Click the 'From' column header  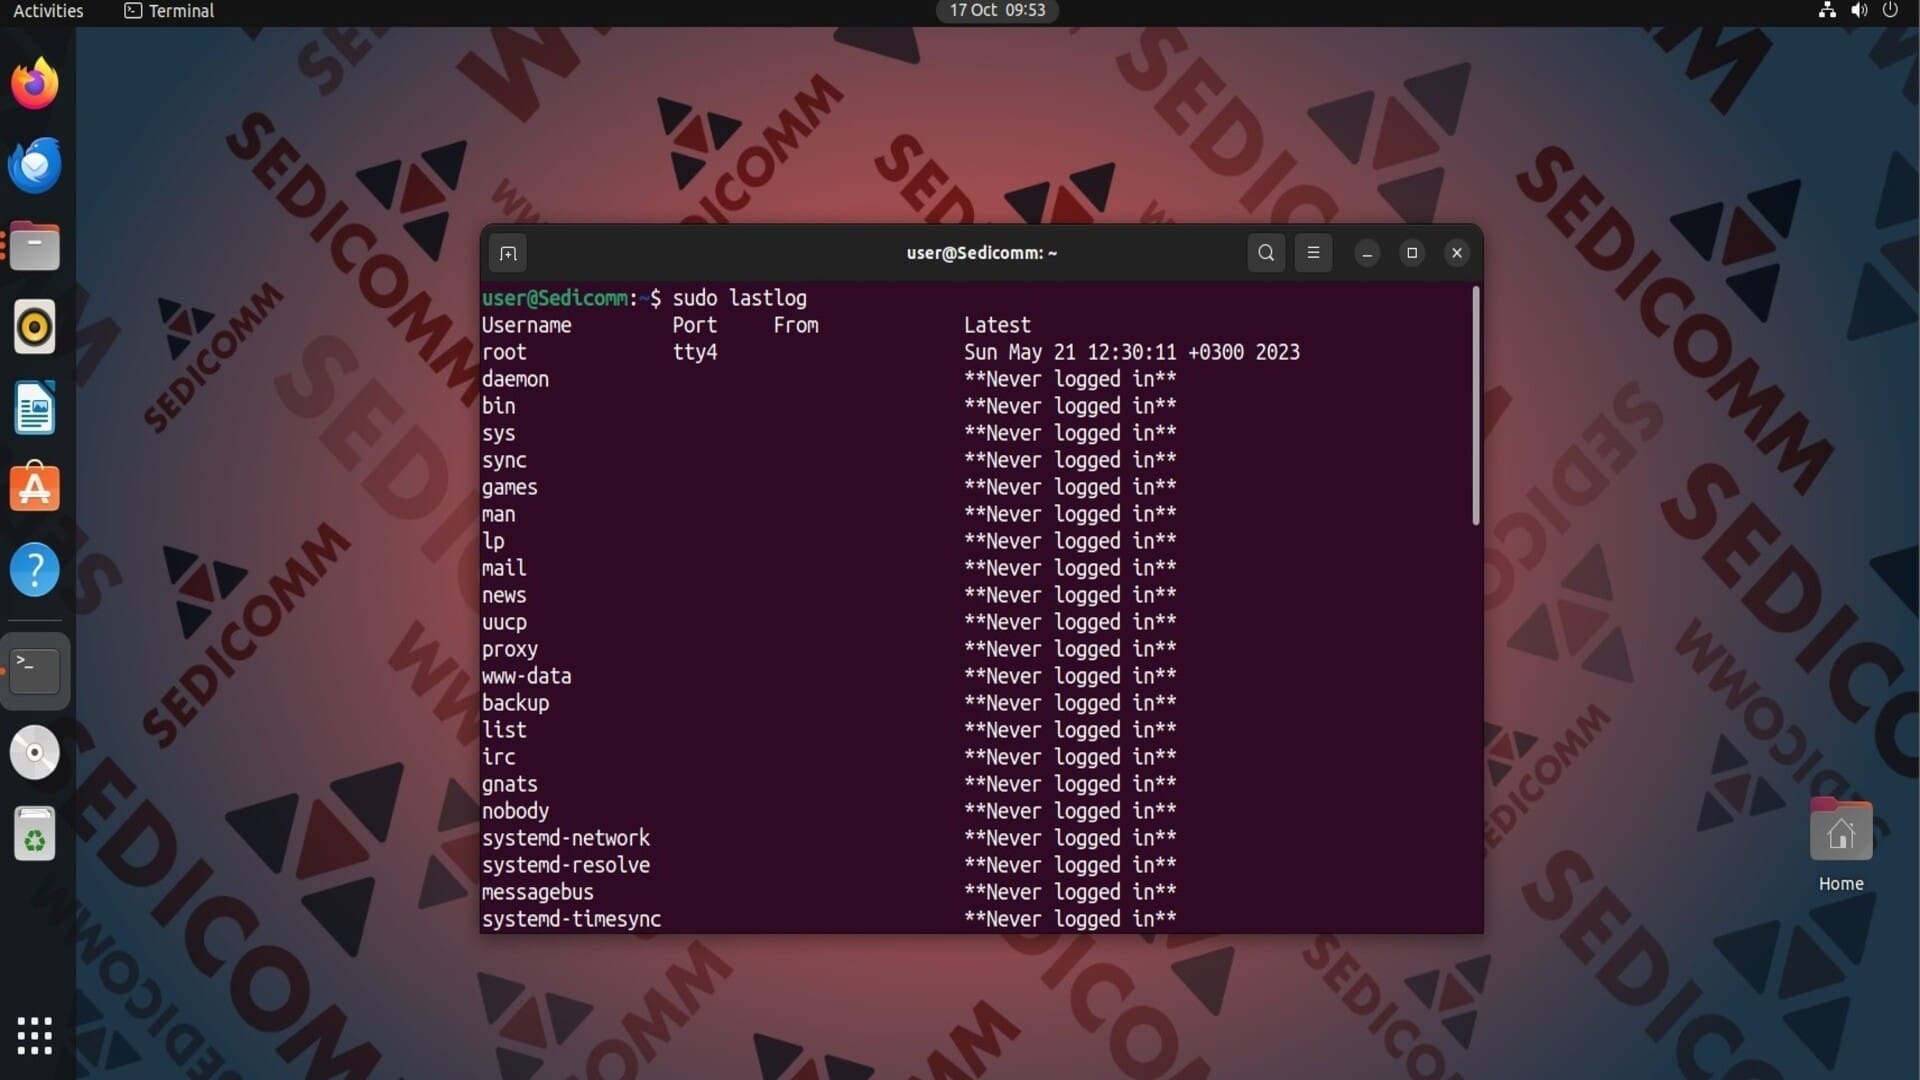(796, 325)
